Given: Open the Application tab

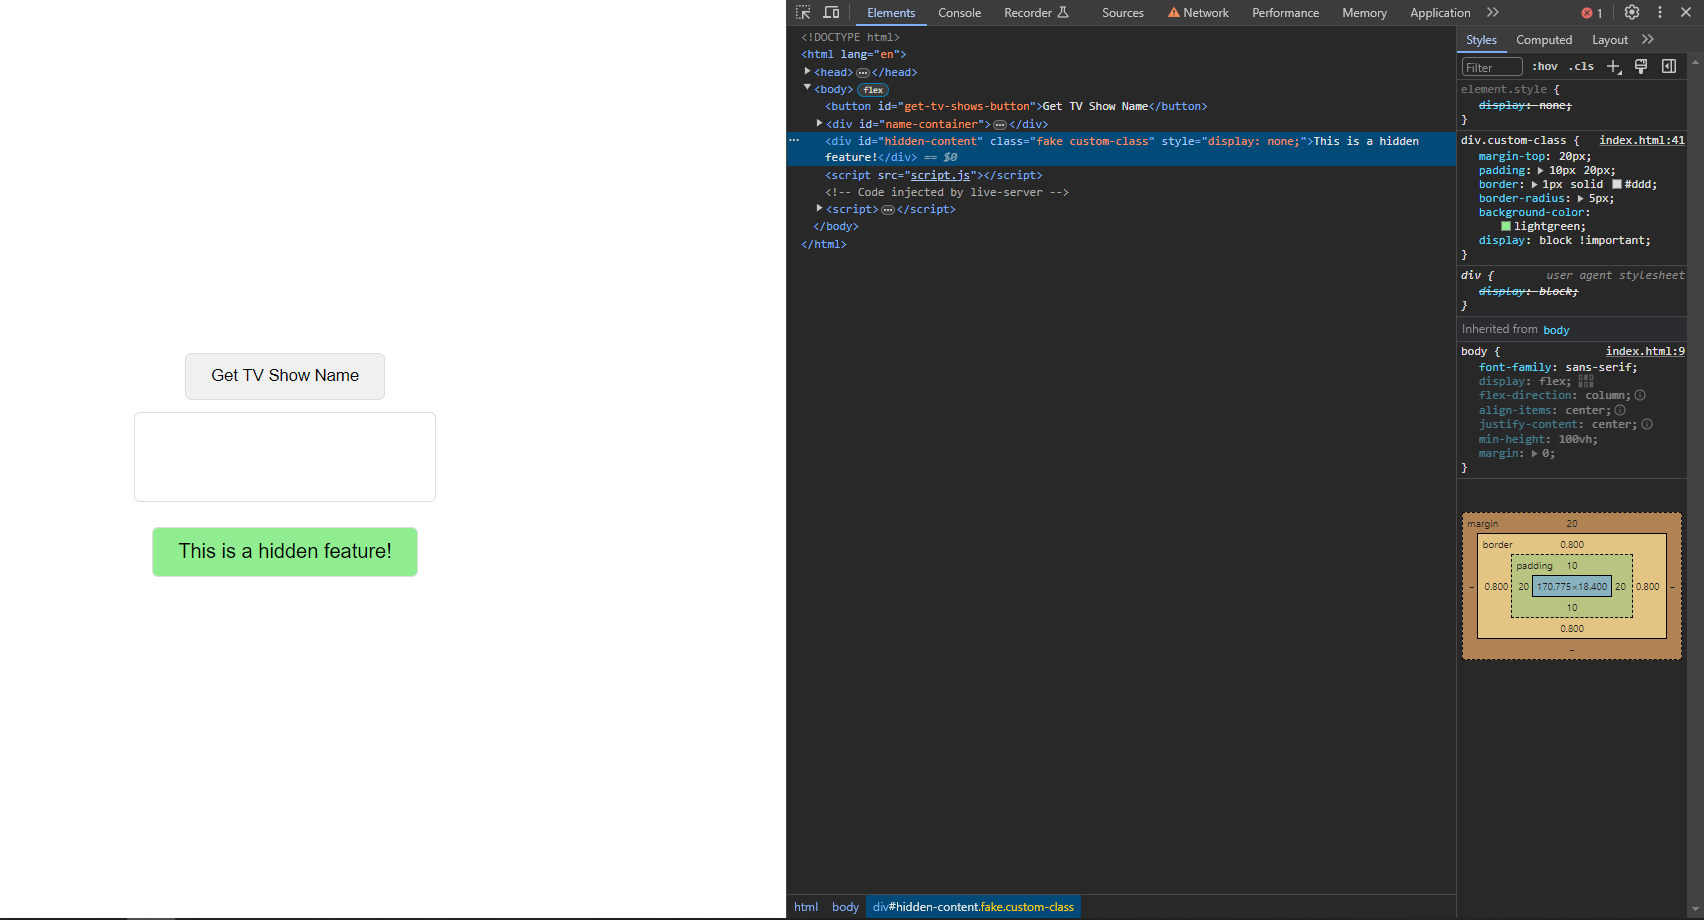Looking at the screenshot, I should click(1440, 13).
